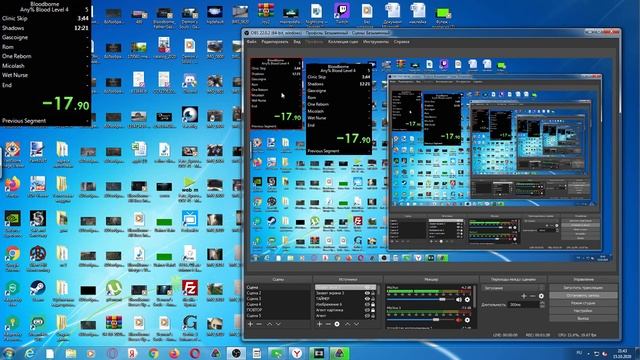
Task: Add a transition with the plus icon
Action: [524, 296]
